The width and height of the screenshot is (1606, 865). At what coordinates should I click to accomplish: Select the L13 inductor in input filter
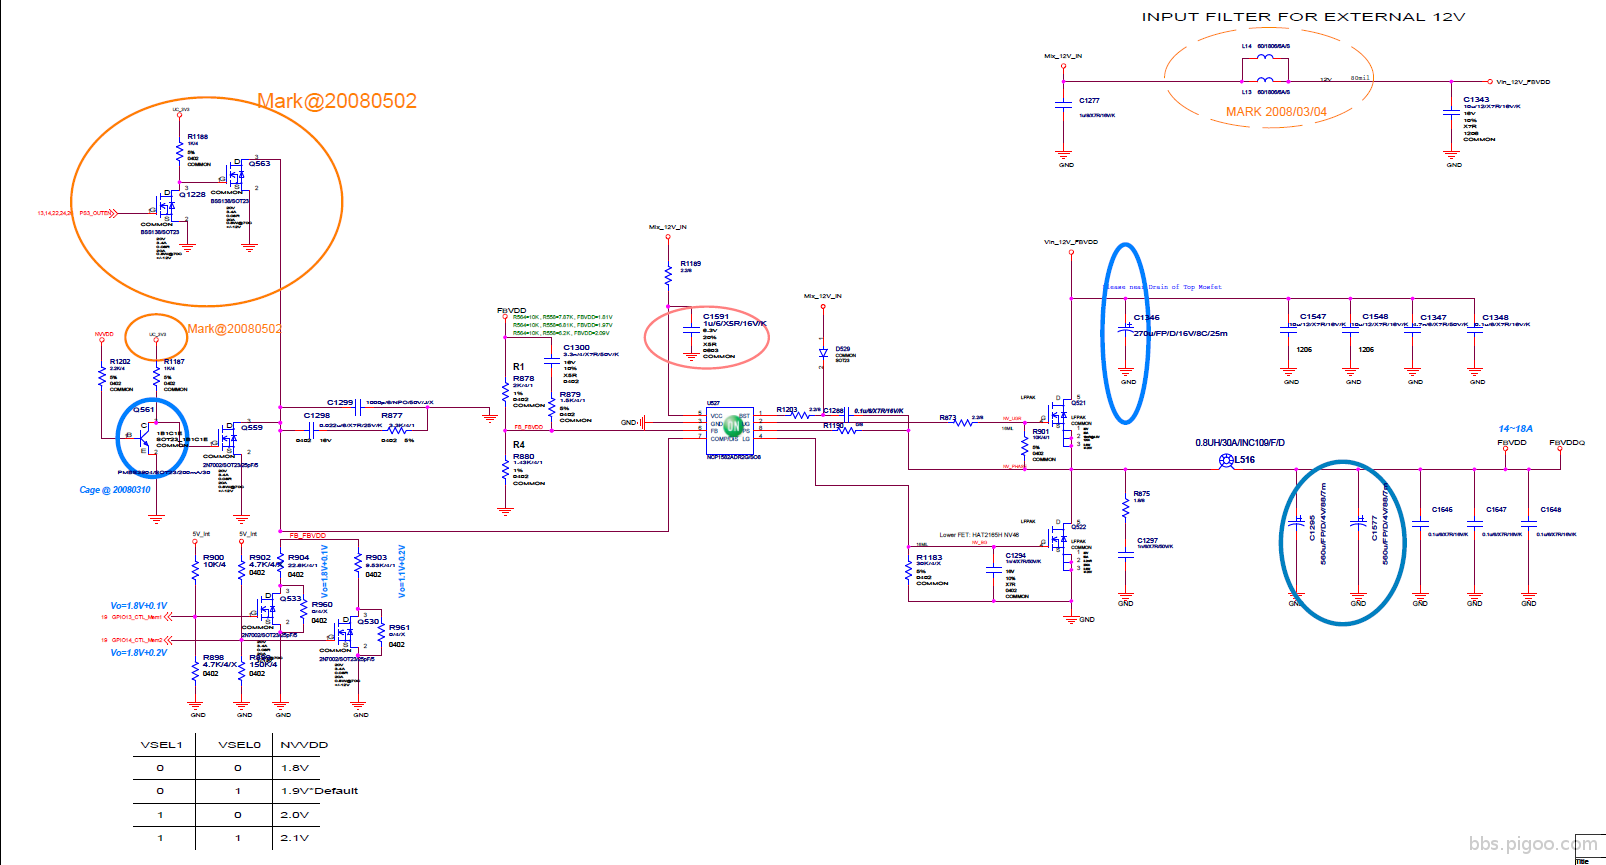[1265, 79]
